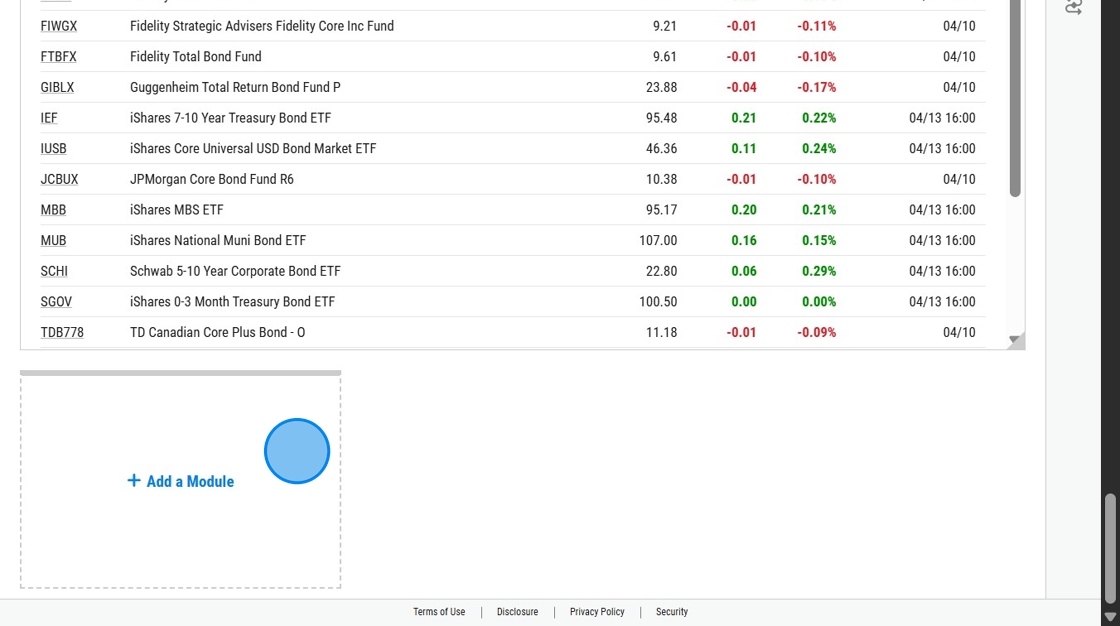Click SCHI price 22.80

[x=661, y=272]
